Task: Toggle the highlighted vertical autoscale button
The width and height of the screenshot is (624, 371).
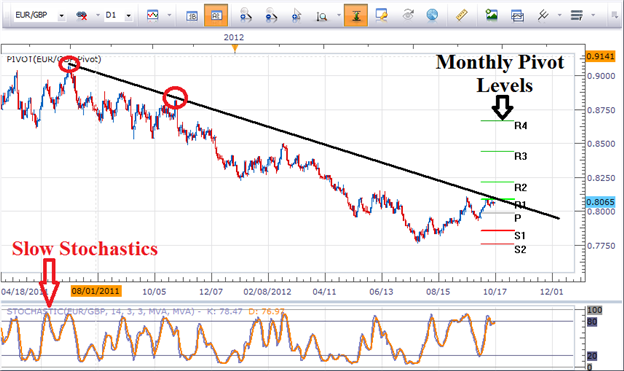Action: point(356,16)
